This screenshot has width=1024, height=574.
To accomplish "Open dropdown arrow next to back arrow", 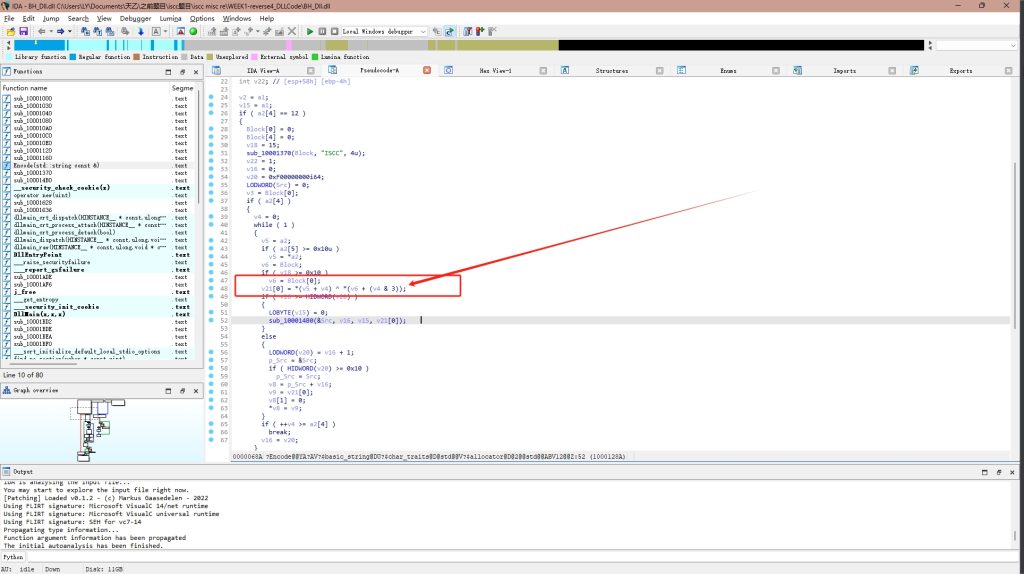I will [51, 31].
